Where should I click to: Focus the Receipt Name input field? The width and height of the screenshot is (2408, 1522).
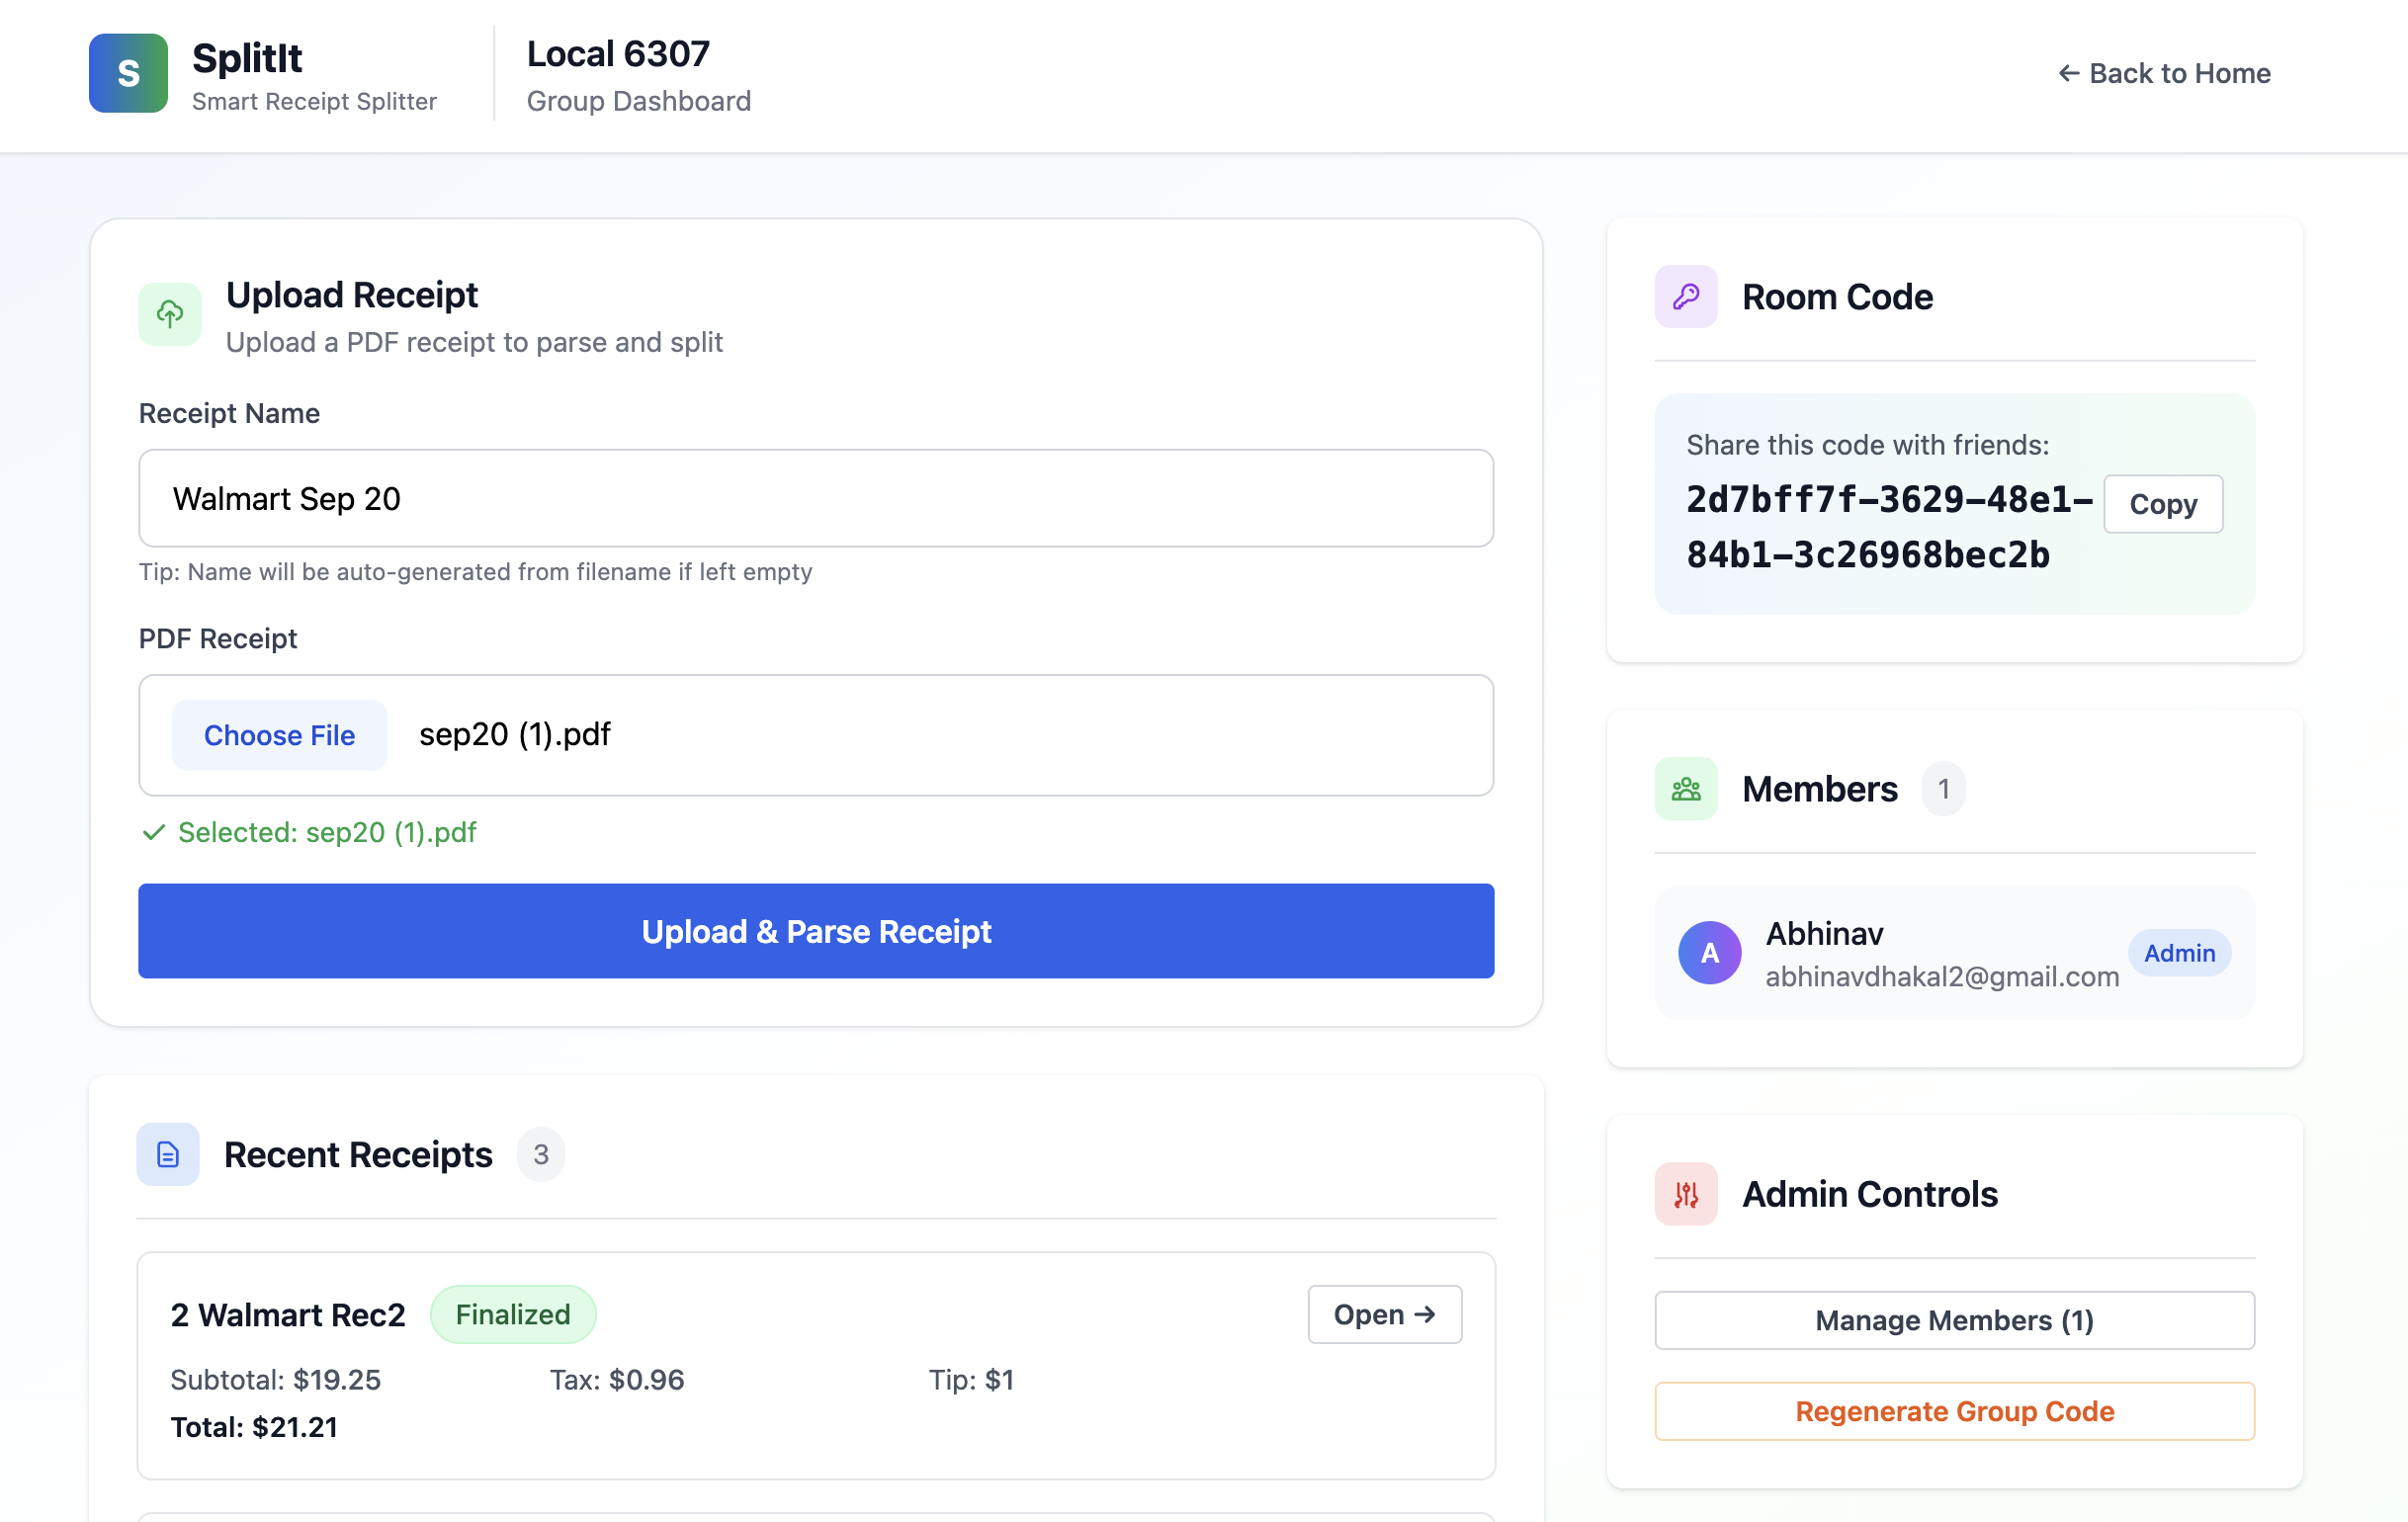tap(816, 498)
